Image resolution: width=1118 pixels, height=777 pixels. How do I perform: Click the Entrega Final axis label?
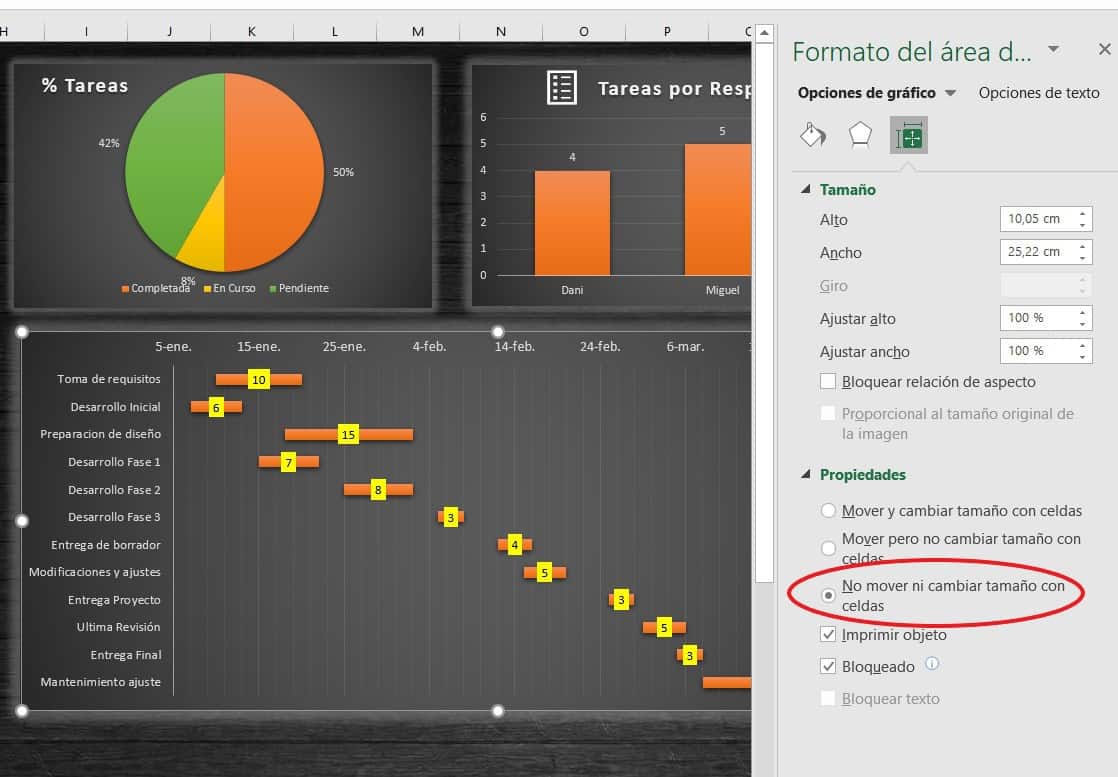pos(125,654)
